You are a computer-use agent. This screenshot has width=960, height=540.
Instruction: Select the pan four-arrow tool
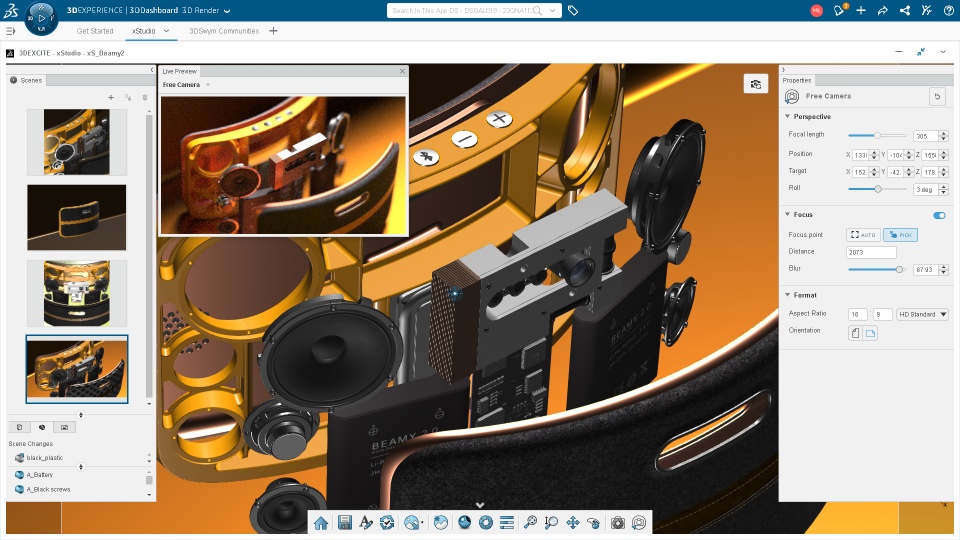coord(572,522)
